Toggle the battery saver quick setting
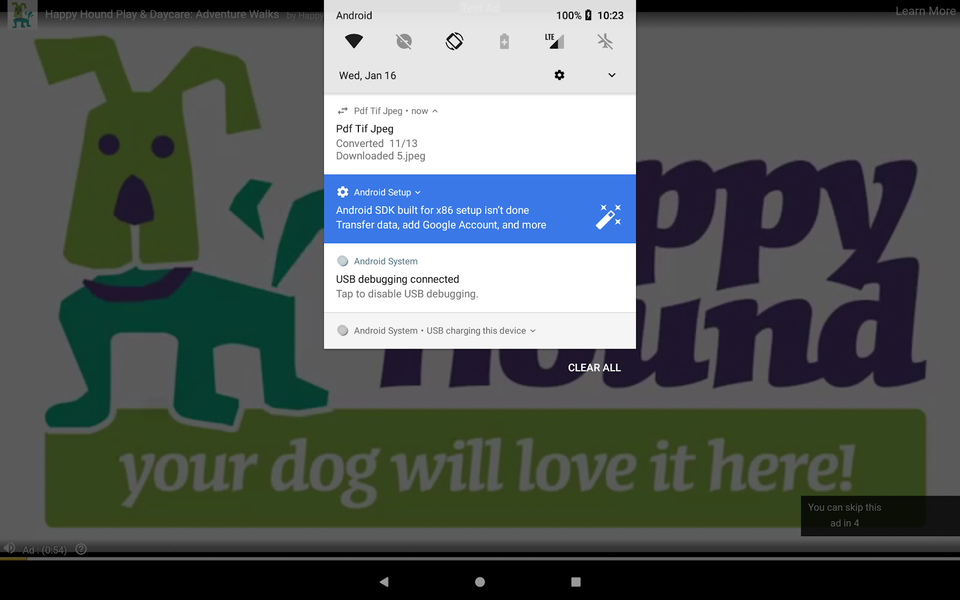 coord(504,42)
